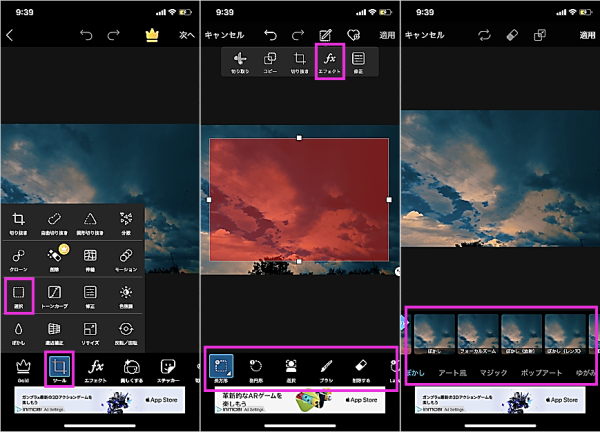The image size is (600, 432).
Task: Pick the ぼかし blur effect thumbnail
Action: [x=434, y=334]
